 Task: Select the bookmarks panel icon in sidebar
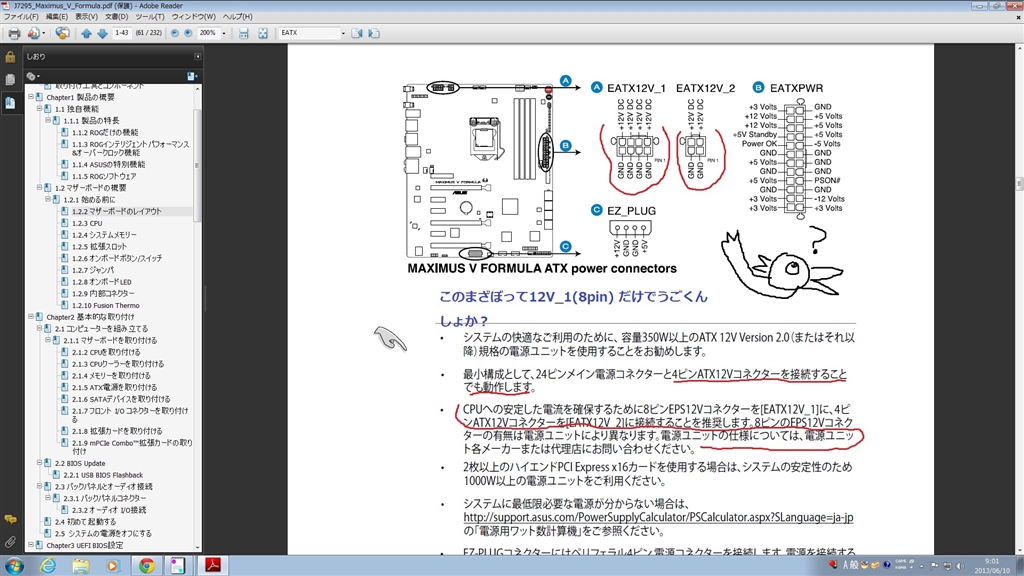[x=10, y=103]
